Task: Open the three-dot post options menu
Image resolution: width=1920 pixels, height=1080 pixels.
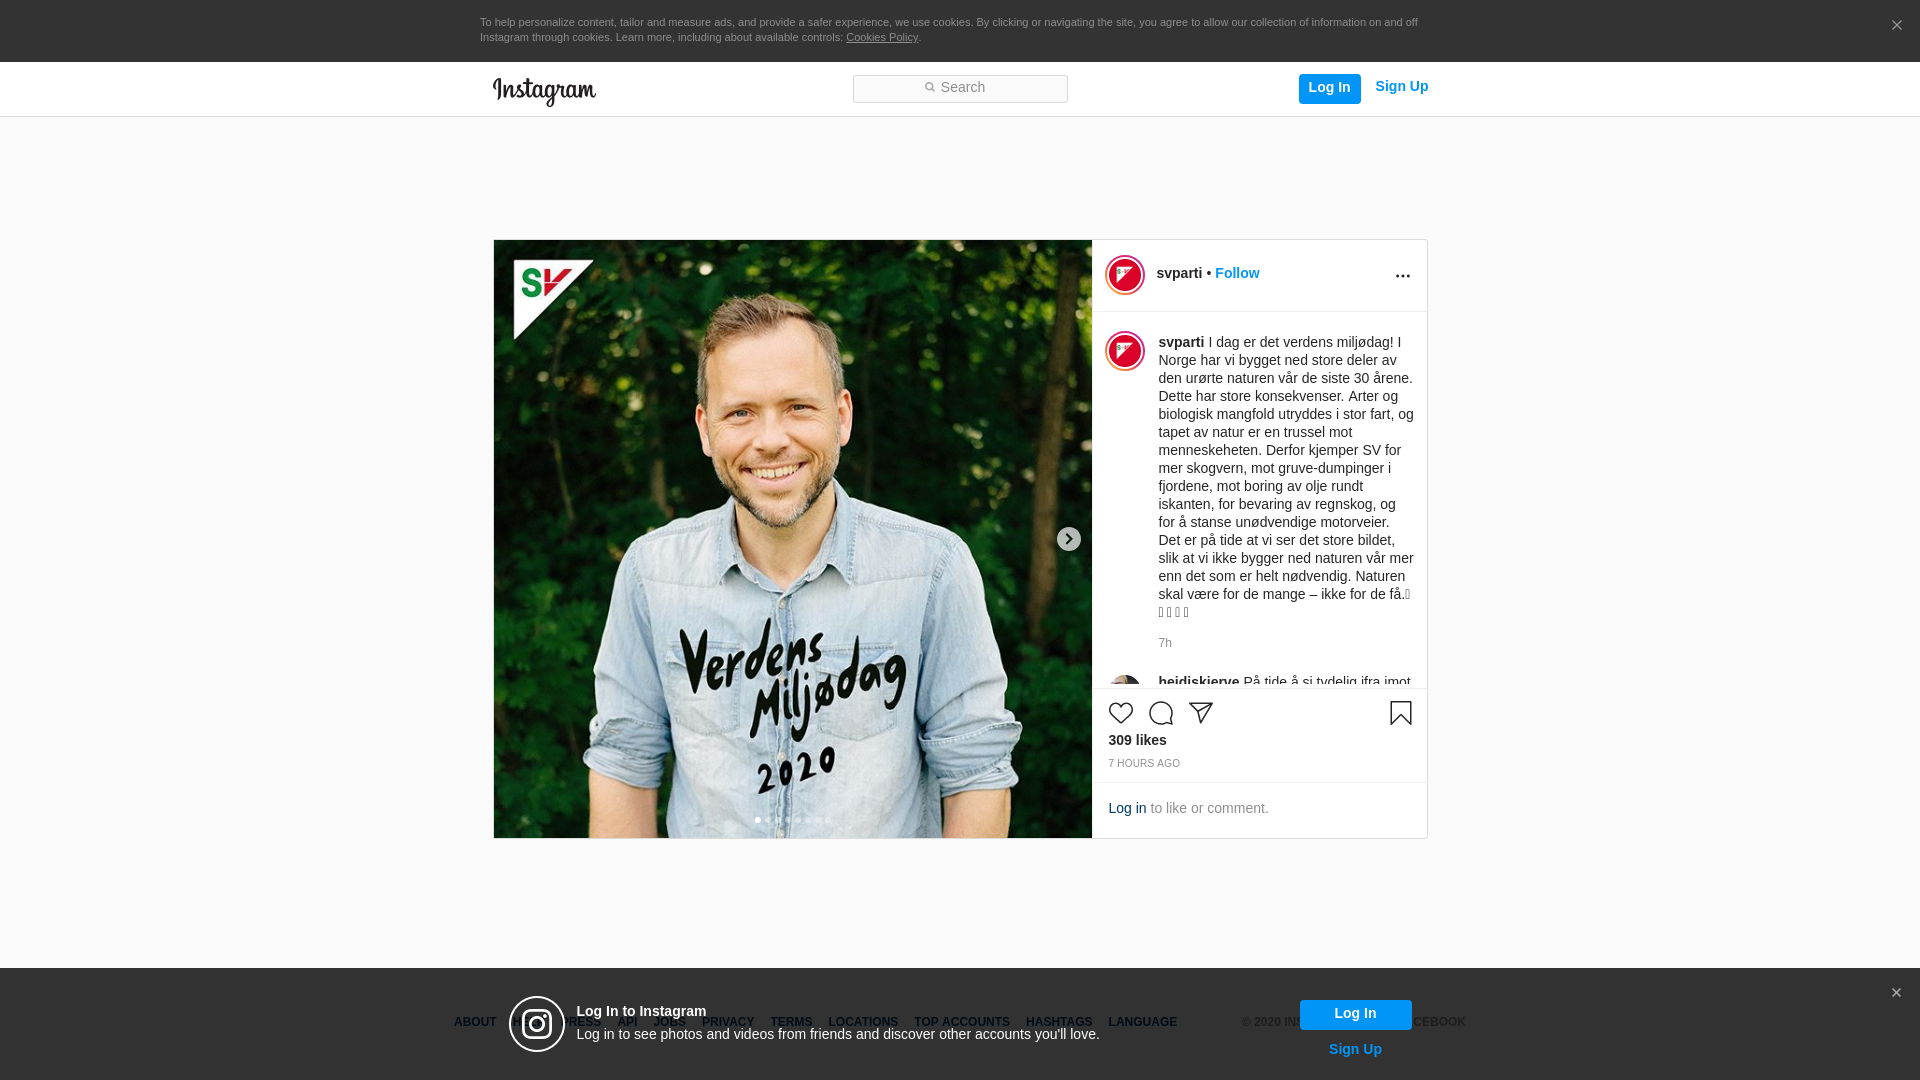Action: pyautogui.click(x=1403, y=276)
